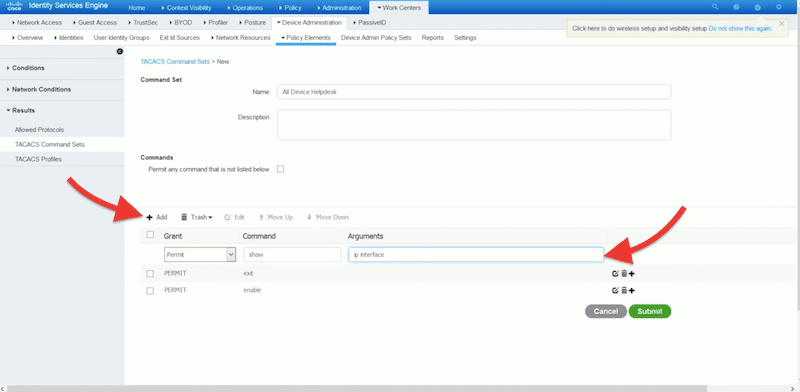Open the help icon in top bar
800x392 pixels.
click(736, 7)
